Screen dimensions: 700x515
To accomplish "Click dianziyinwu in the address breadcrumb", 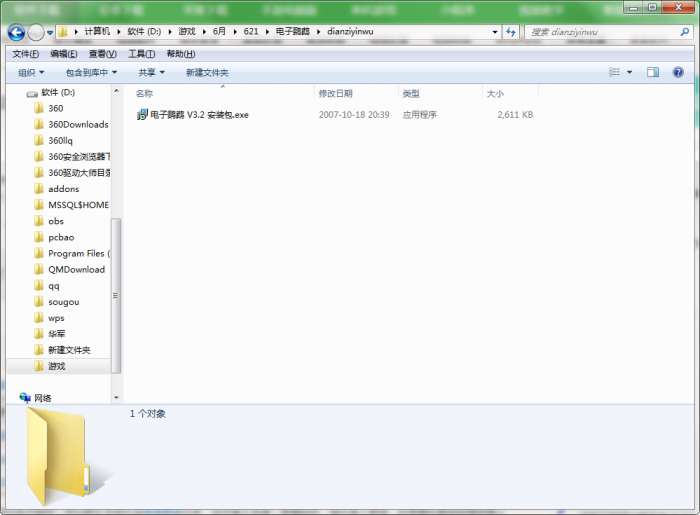I will (350, 31).
